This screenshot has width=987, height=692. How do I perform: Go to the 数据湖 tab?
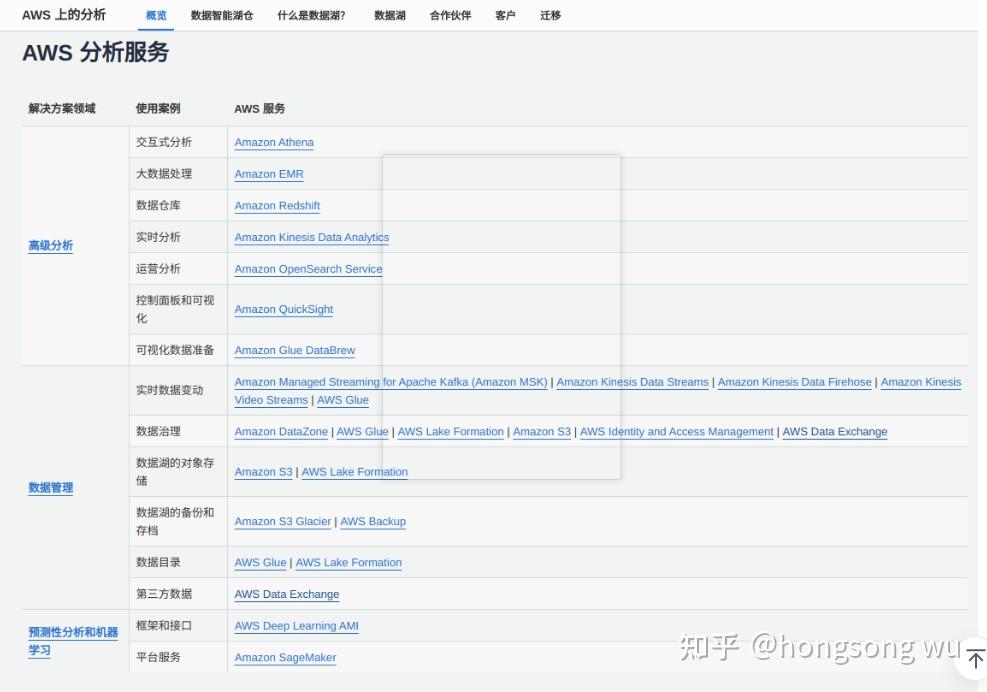[x=390, y=15]
